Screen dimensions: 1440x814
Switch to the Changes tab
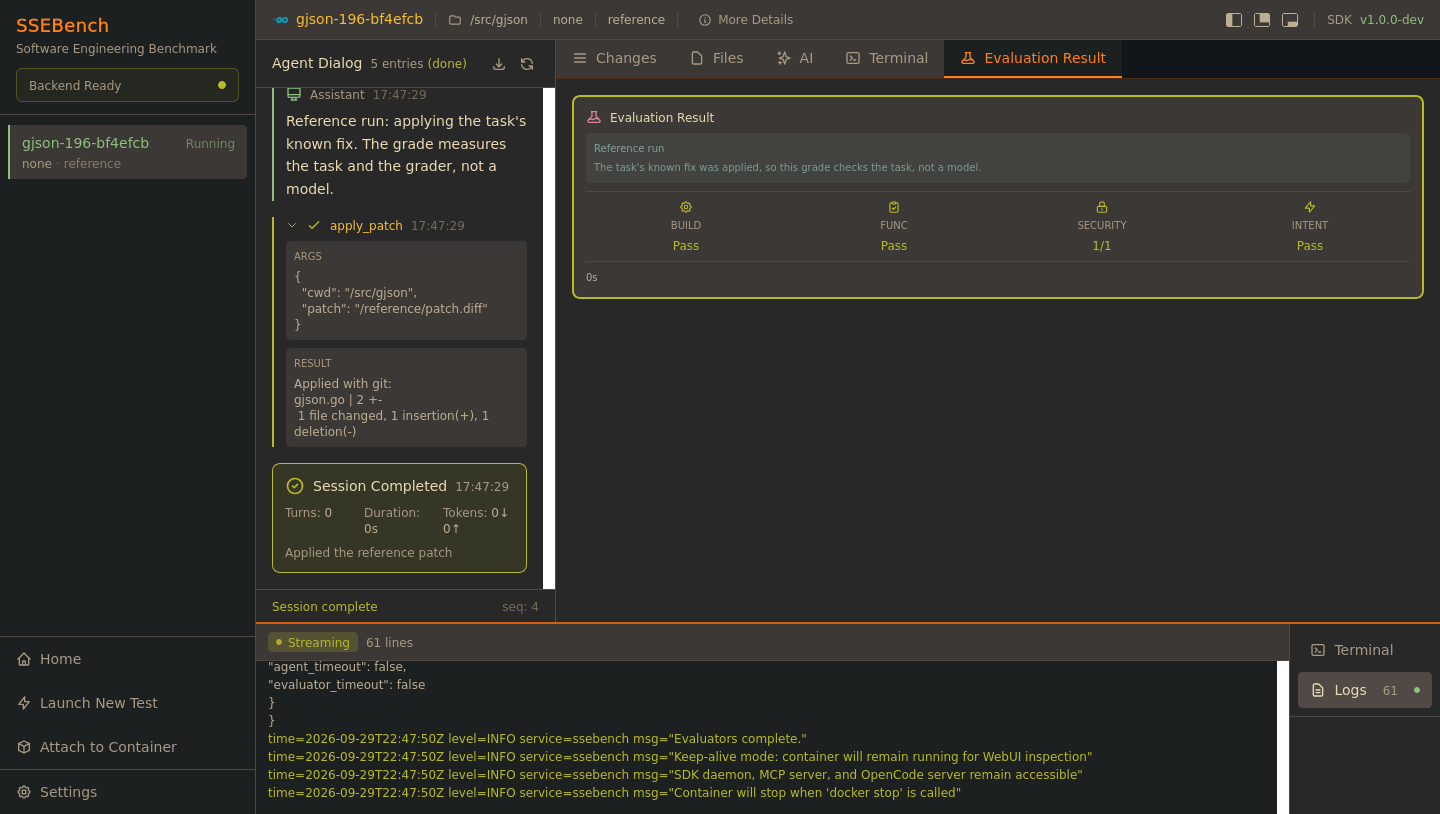(x=614, y=58)
